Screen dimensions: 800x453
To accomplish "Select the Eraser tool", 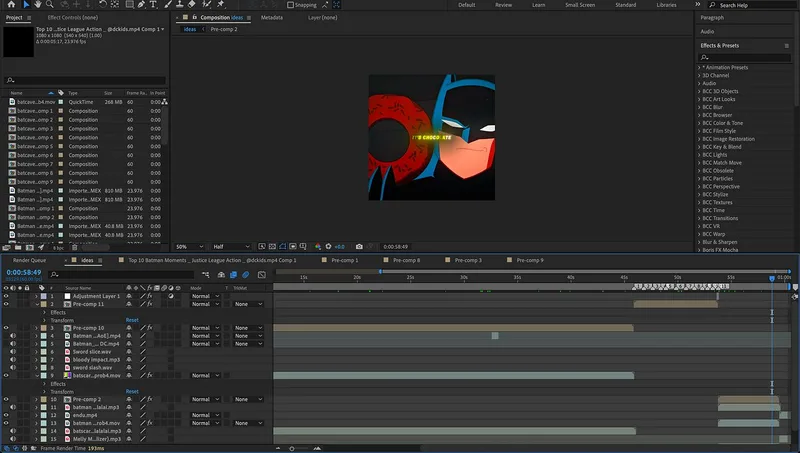I will coord(191,5).
